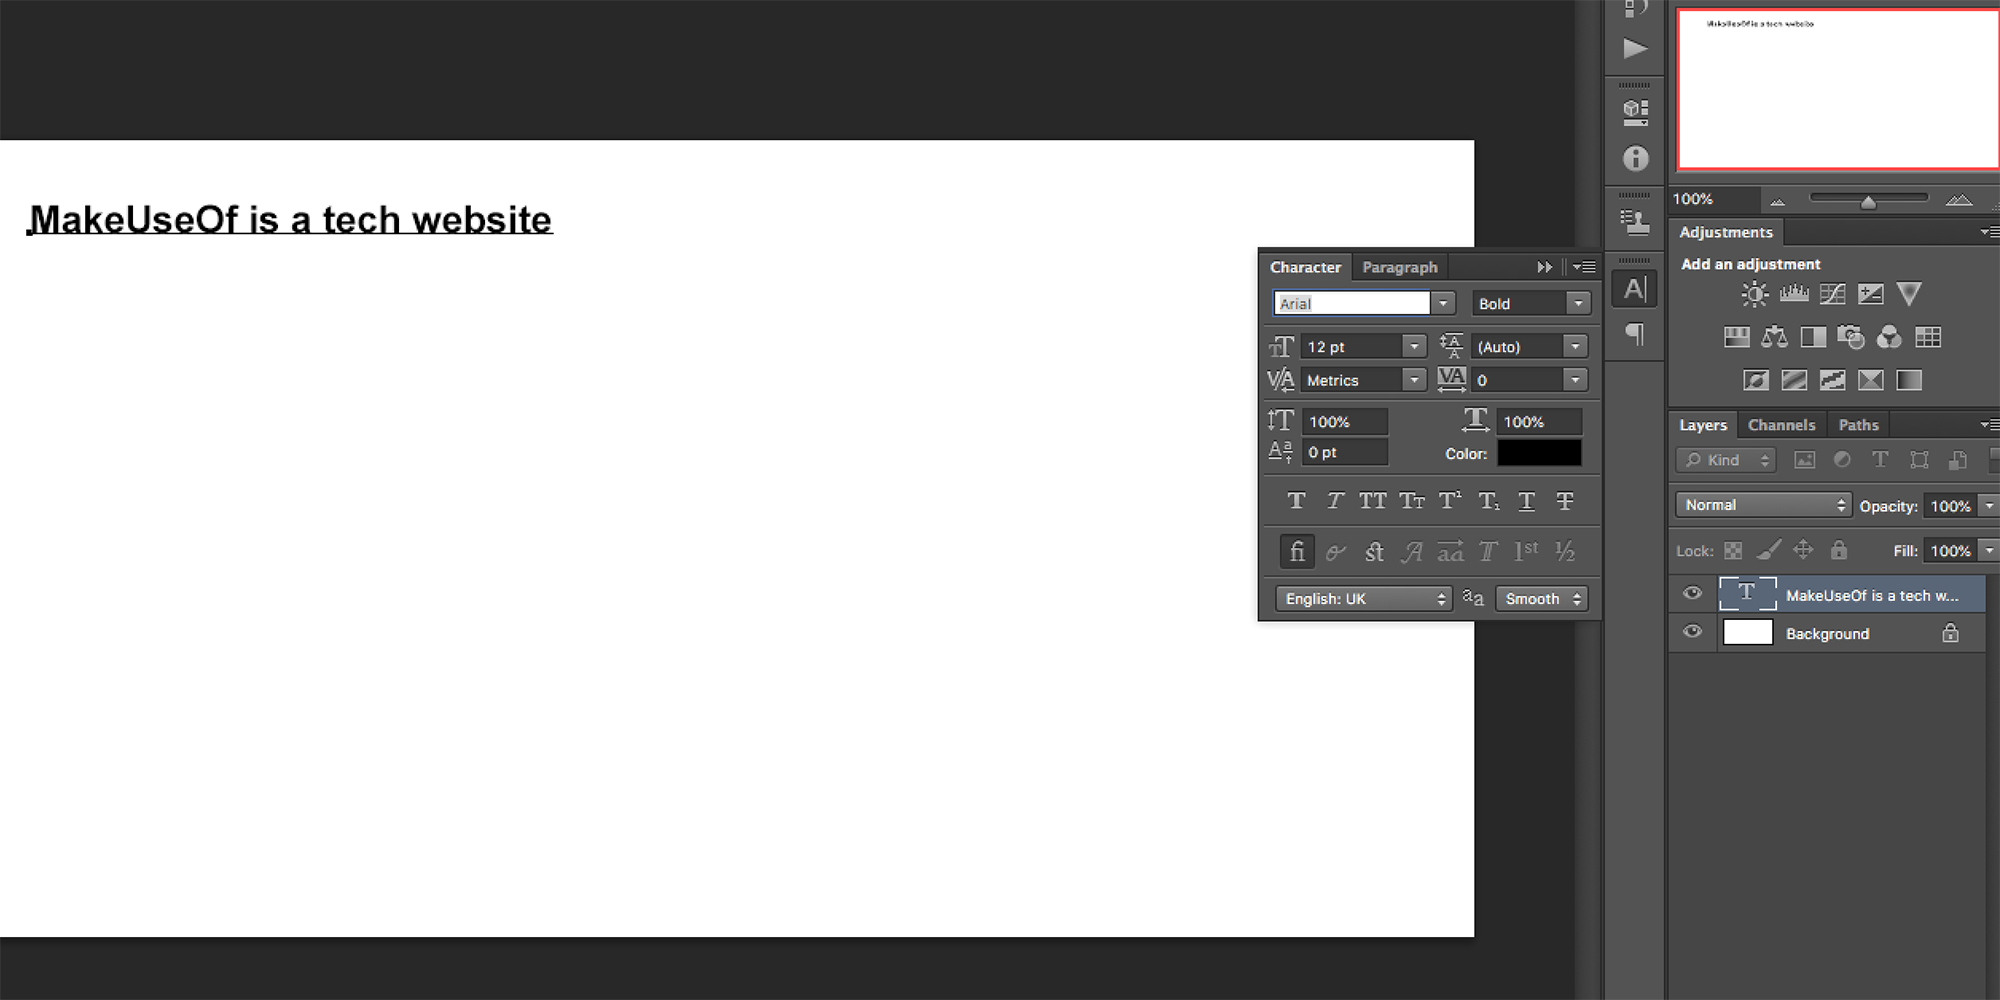Open the Character panel flyout menu
Viewport: 2000px width, 1000px height.
pyautogui.click(x=1584, y=267)
